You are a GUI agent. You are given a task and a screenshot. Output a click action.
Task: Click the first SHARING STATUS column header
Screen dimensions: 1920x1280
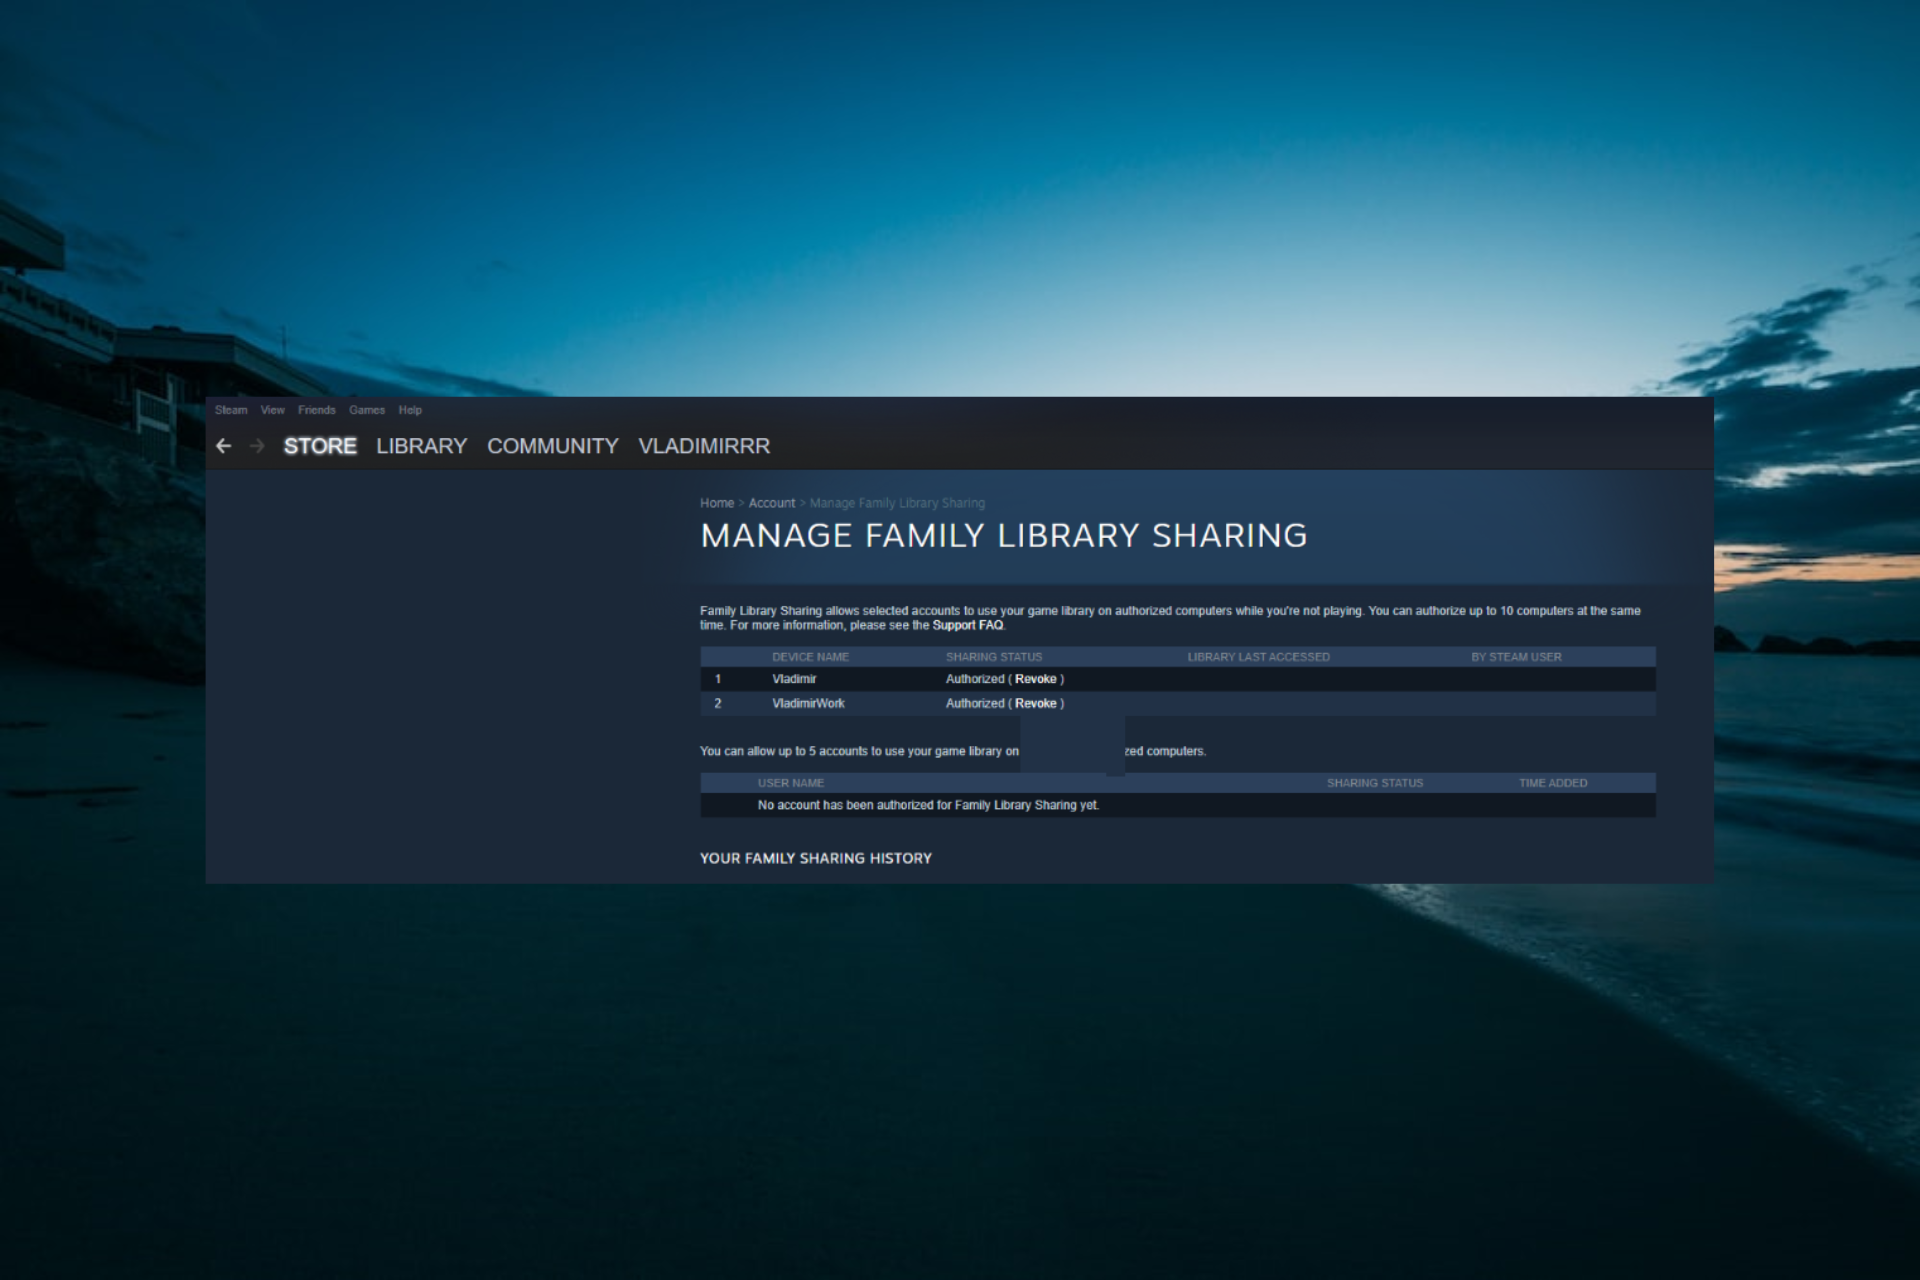click(994, 657)
